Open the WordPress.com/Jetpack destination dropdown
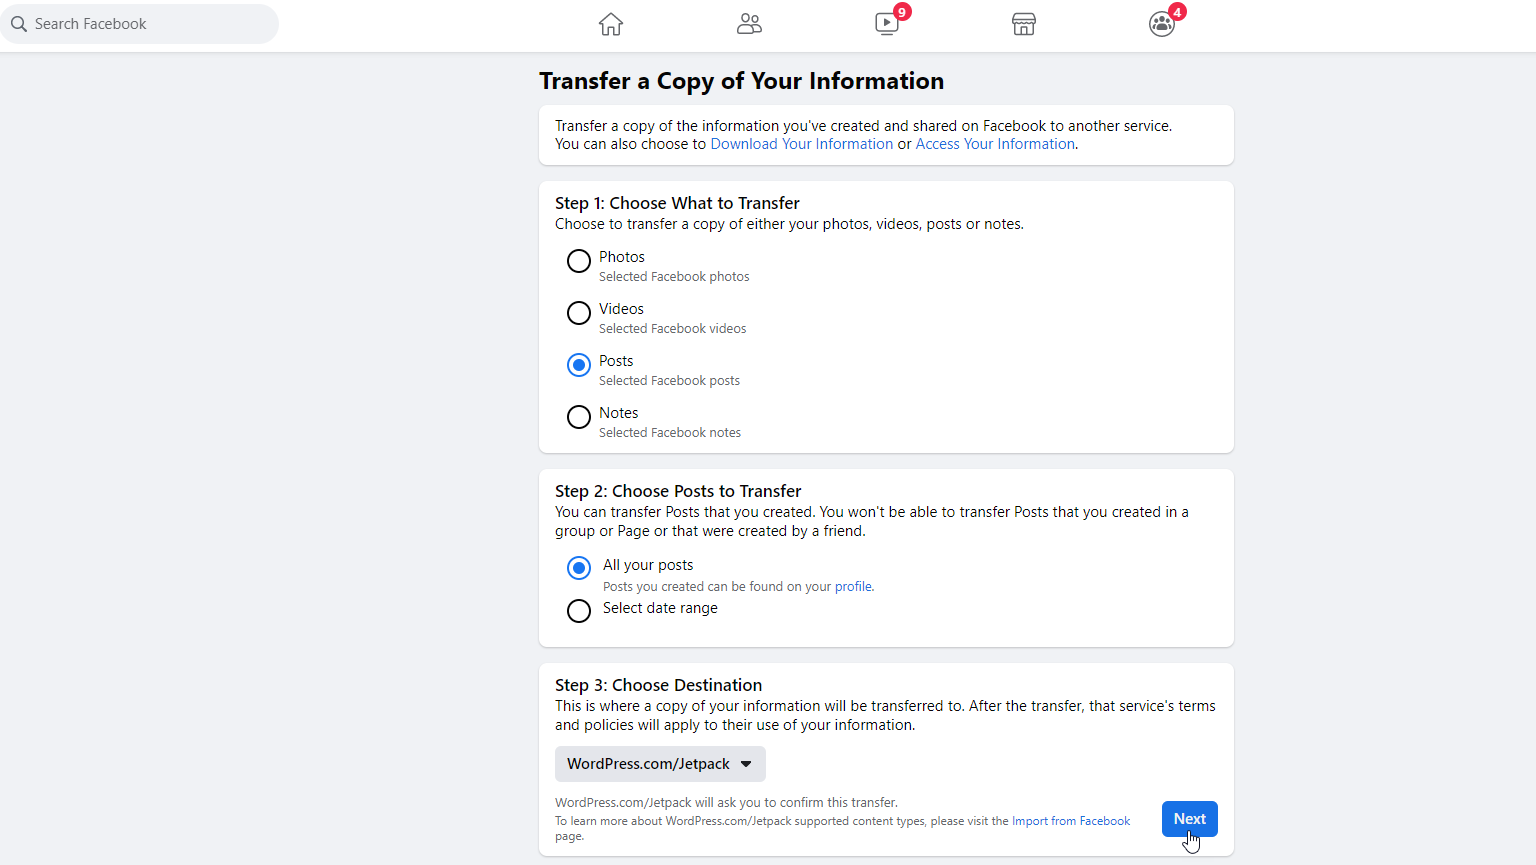Viewport: 1536px width, 865px height. pos(660,764)
